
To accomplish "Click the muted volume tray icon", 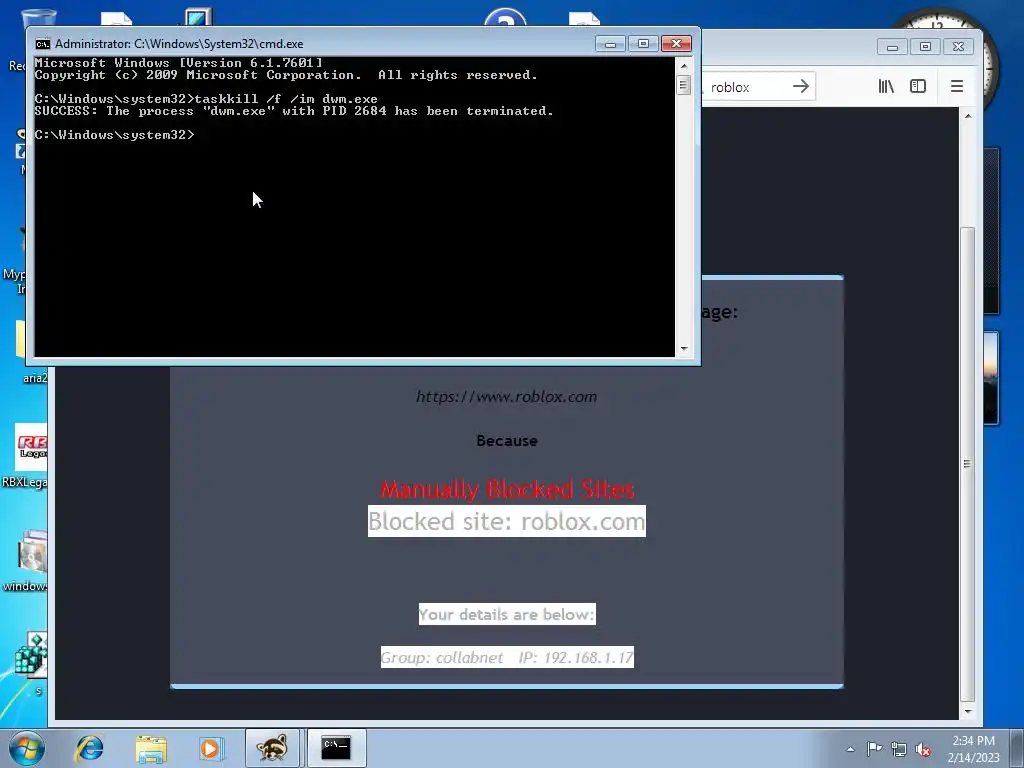I will [923, 749].
